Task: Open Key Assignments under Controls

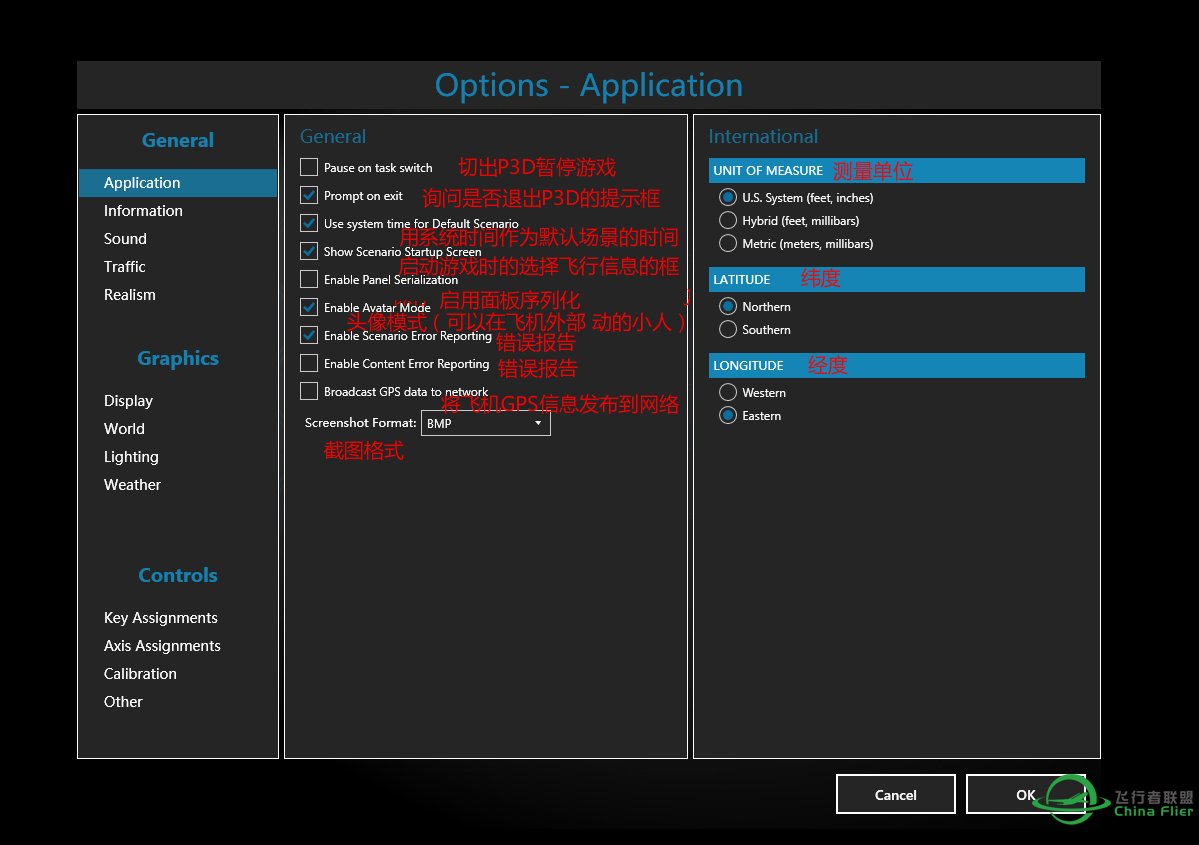Action: (160, 617)
